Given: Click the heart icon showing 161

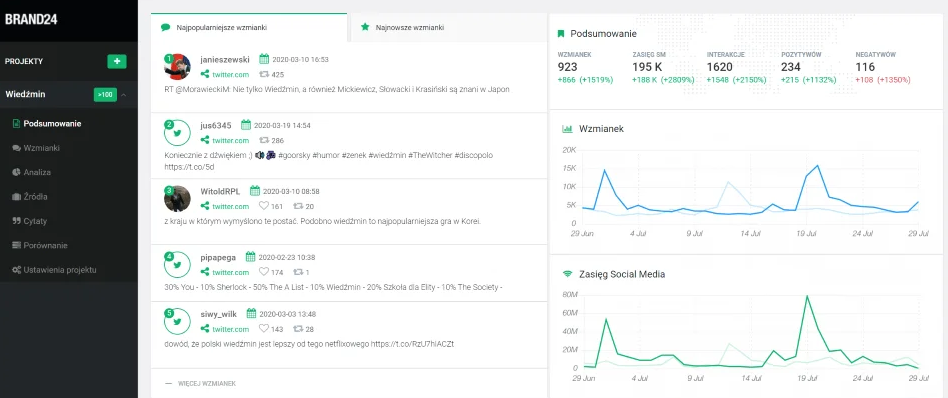Looking at the screenshot, I should click(264, 206).
